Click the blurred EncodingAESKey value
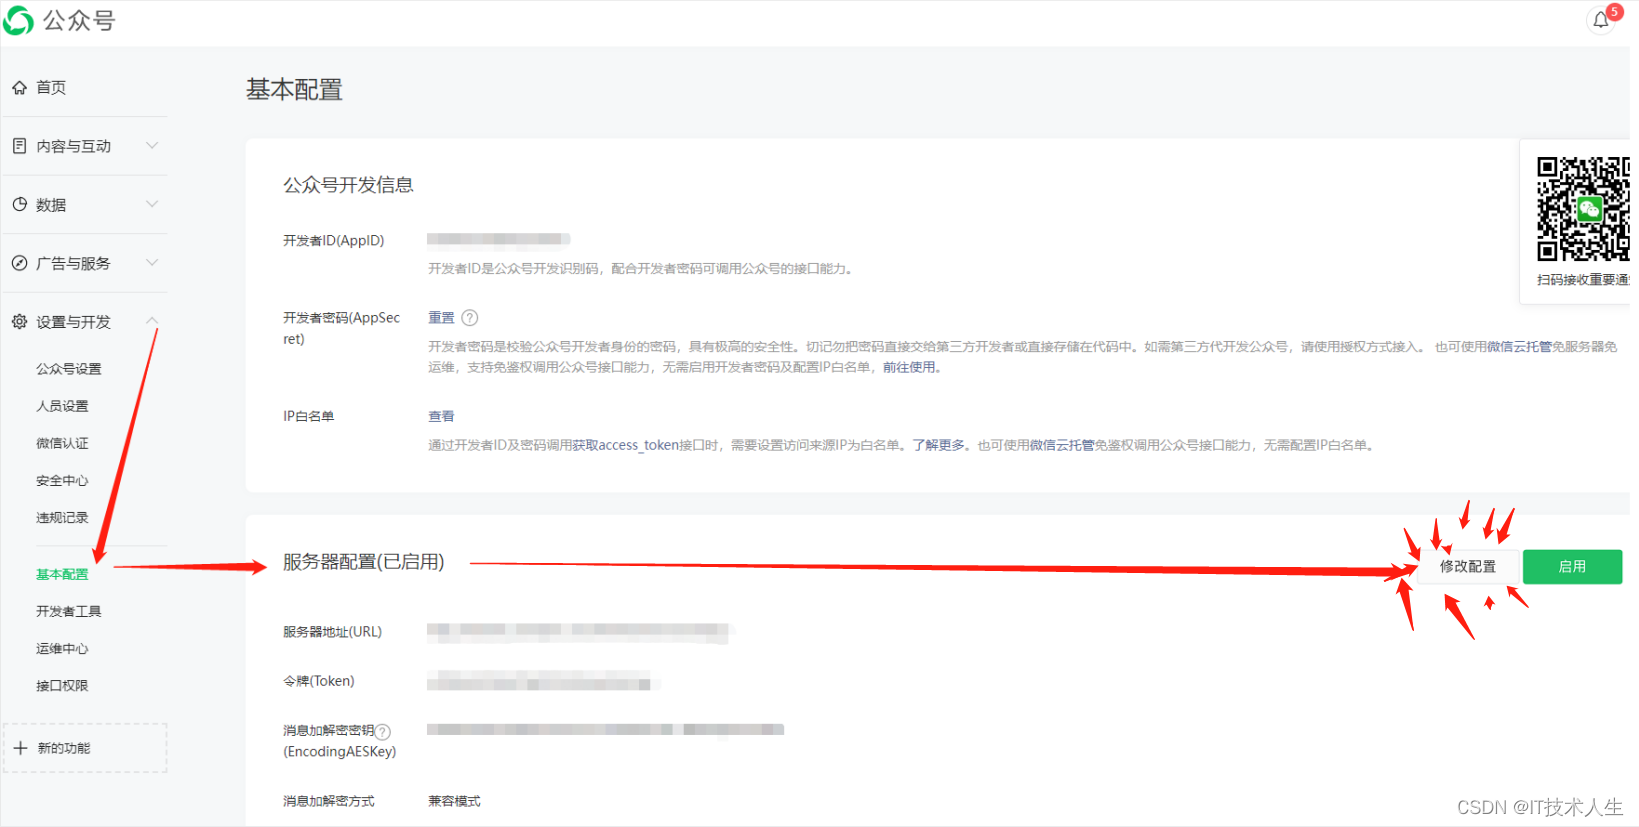The image size is (1639, 827). coord(605,730)
